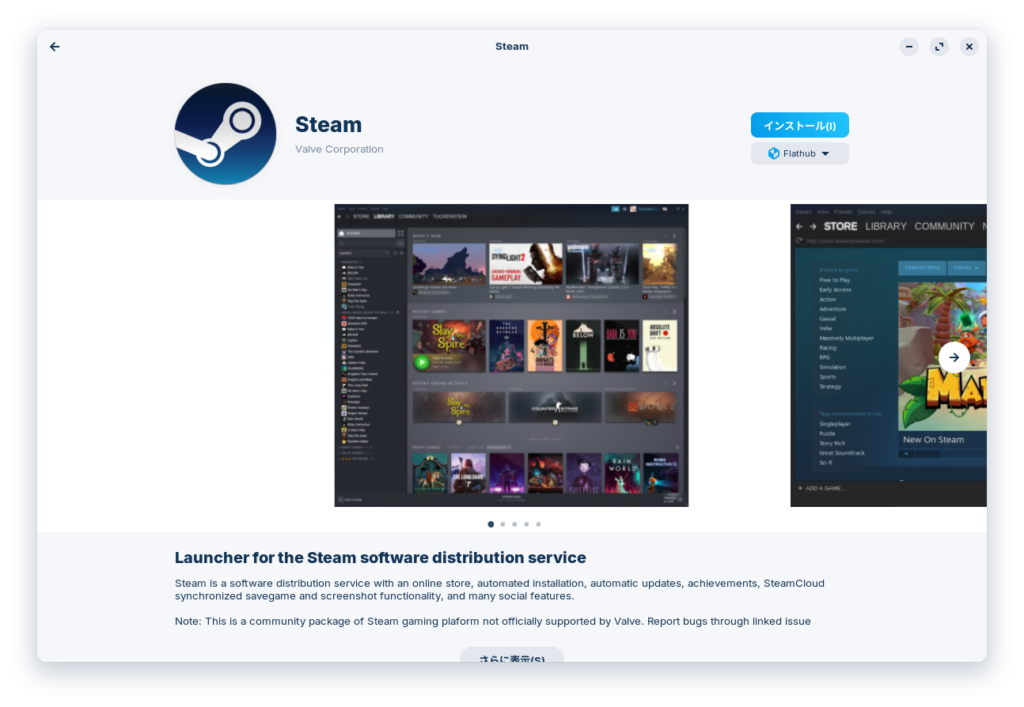The width and height of the screenshot is (1024, 707).
Task: Minimize the Steam details window
Action: click(x=908, y=46)
